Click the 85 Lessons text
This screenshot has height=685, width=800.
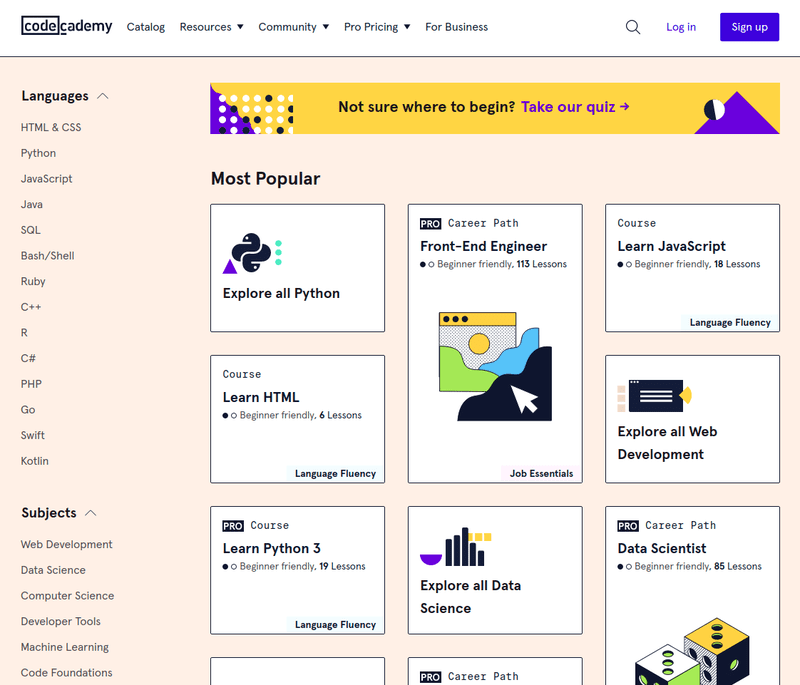pyautogui.click(x=738, y=566)
